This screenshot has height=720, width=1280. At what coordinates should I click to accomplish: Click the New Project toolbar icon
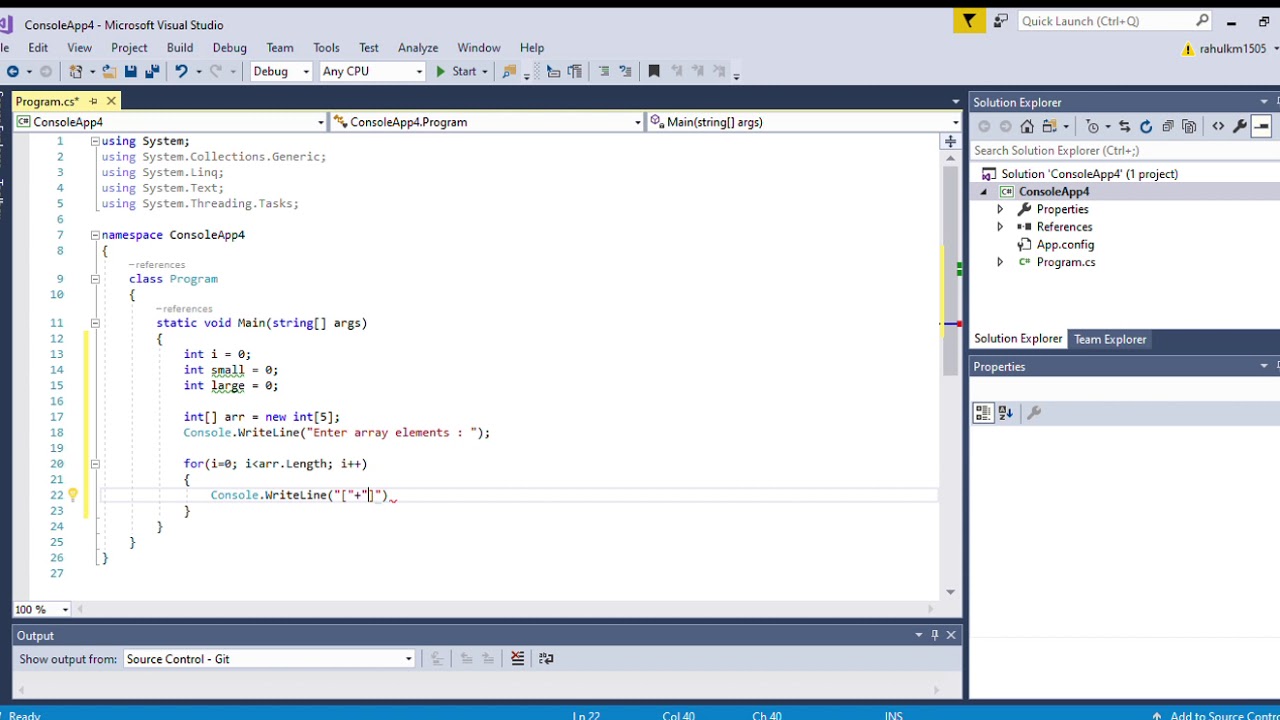click(76, 71)
